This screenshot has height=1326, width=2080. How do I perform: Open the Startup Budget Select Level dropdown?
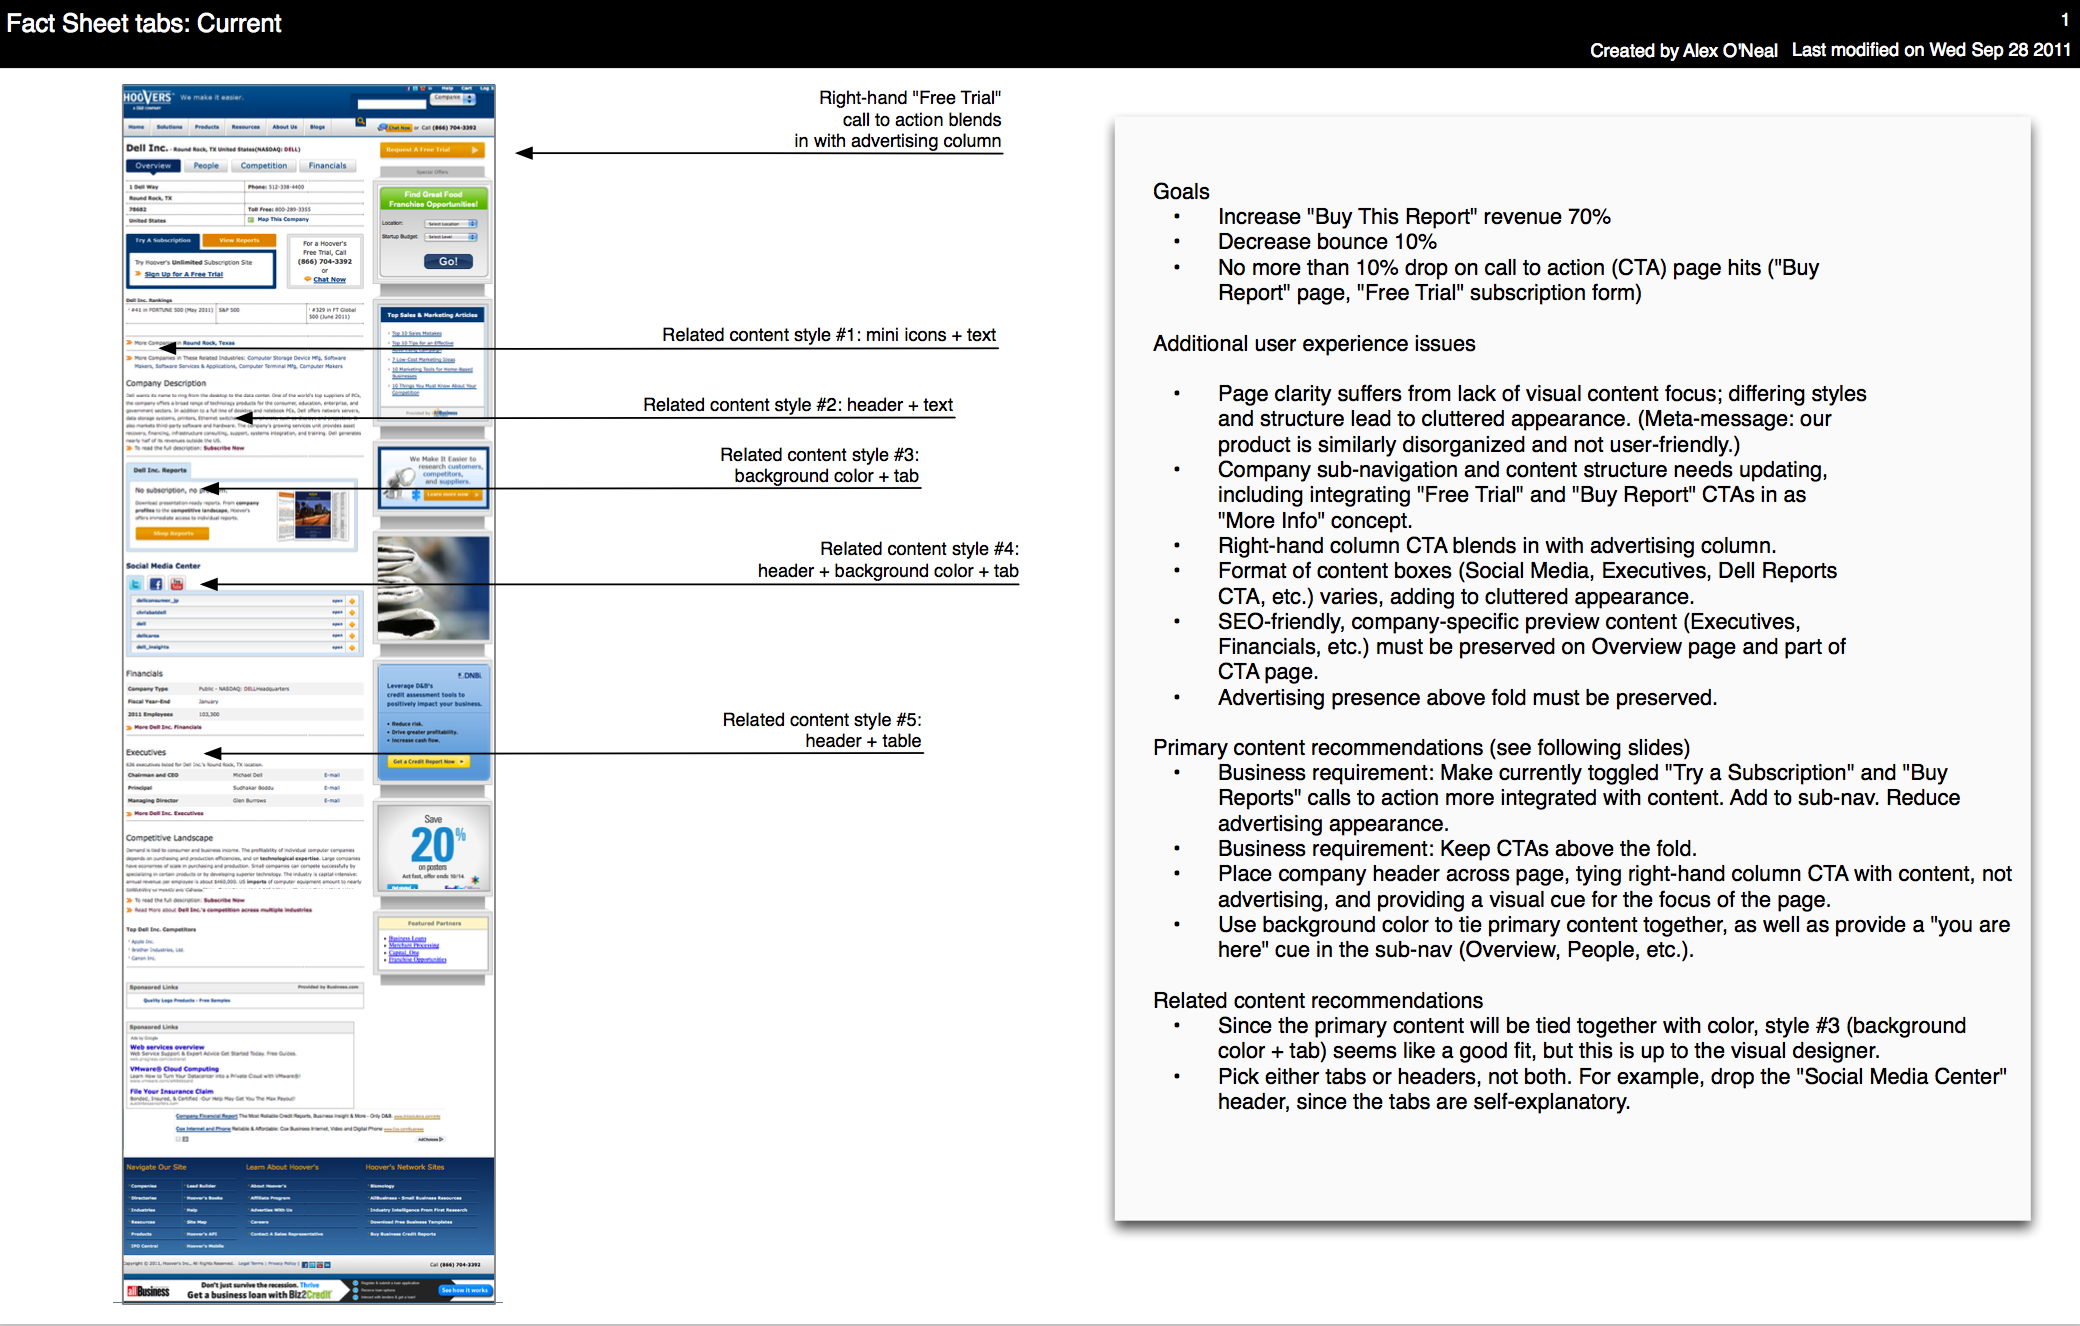click(x=451, y=237)
